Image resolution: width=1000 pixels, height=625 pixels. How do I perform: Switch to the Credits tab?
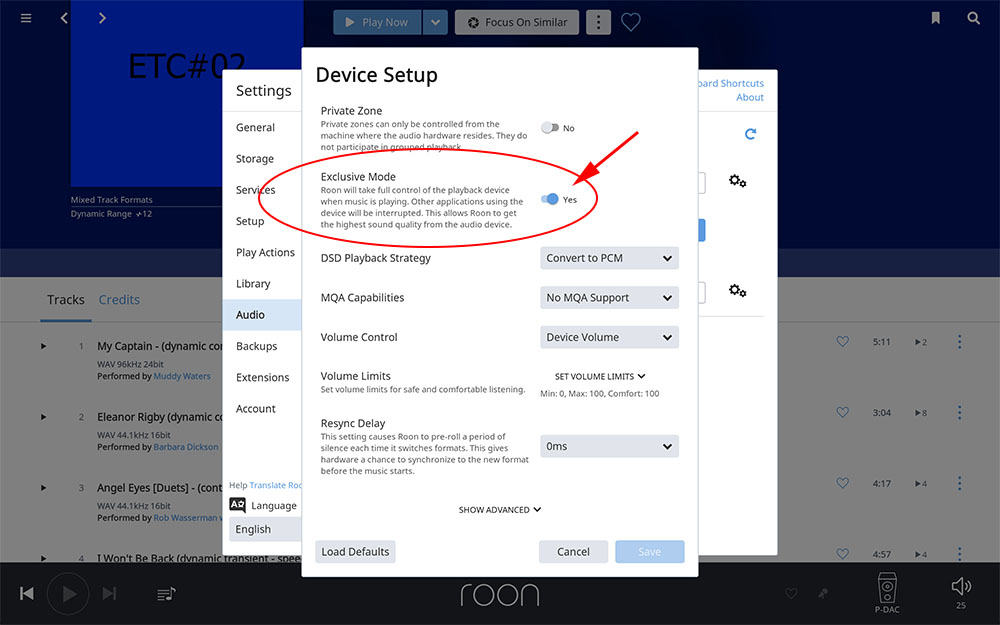tap(119, 300)
